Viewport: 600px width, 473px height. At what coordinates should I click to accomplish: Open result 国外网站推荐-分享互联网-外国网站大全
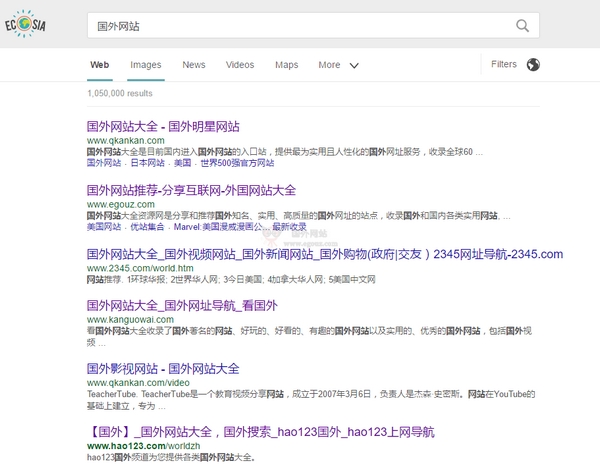click(191, 190)
